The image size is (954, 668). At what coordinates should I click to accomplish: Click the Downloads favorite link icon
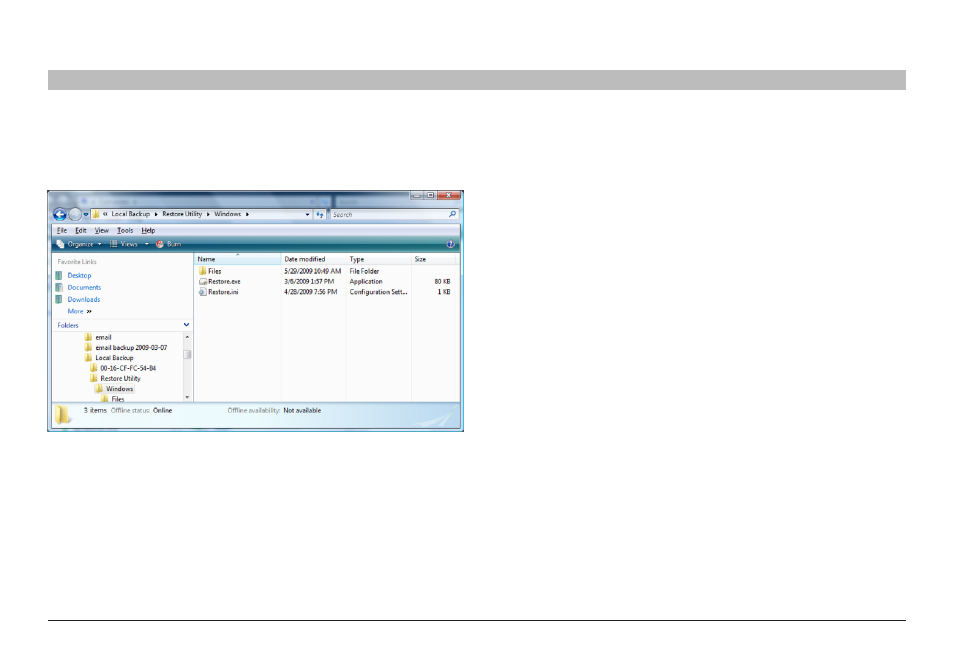(x=59, y=299)
